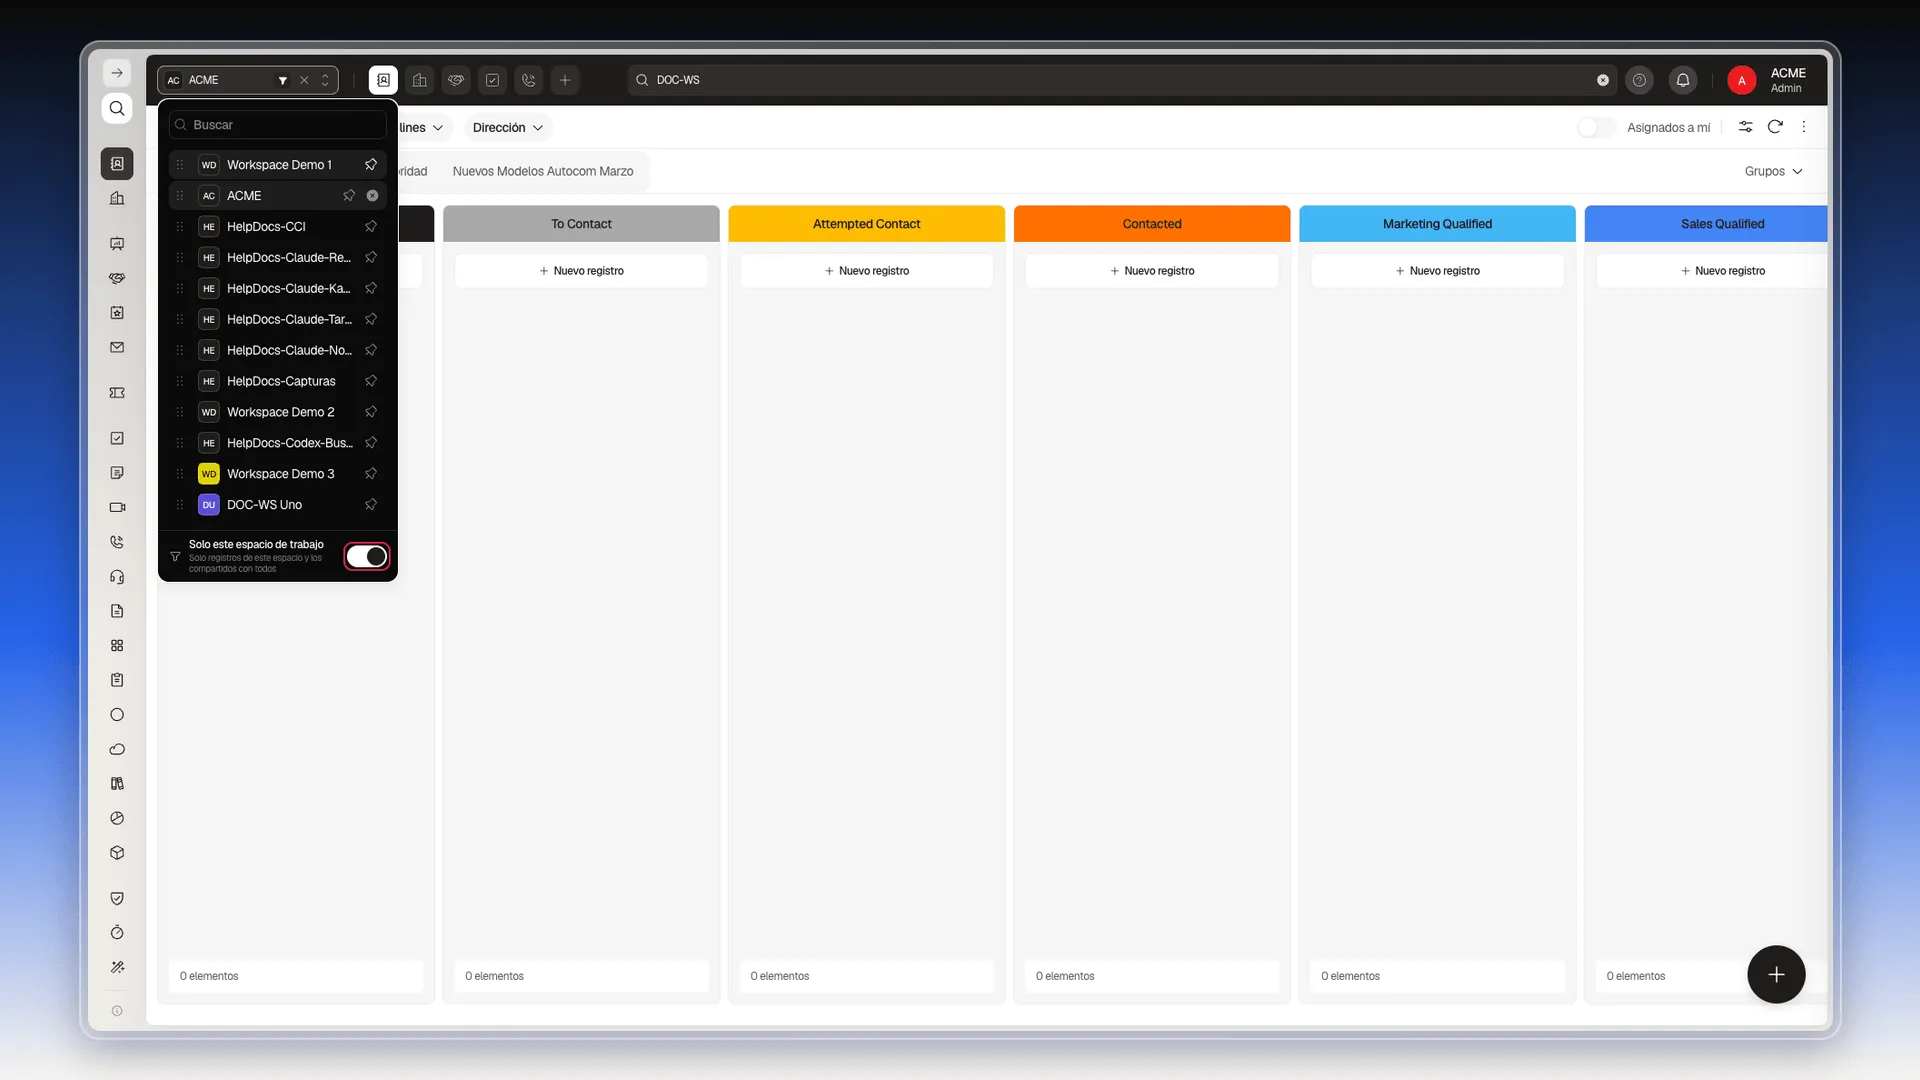Open the headset support icon in sidebar
The image size is (1920, 1080).
(117, 577)
